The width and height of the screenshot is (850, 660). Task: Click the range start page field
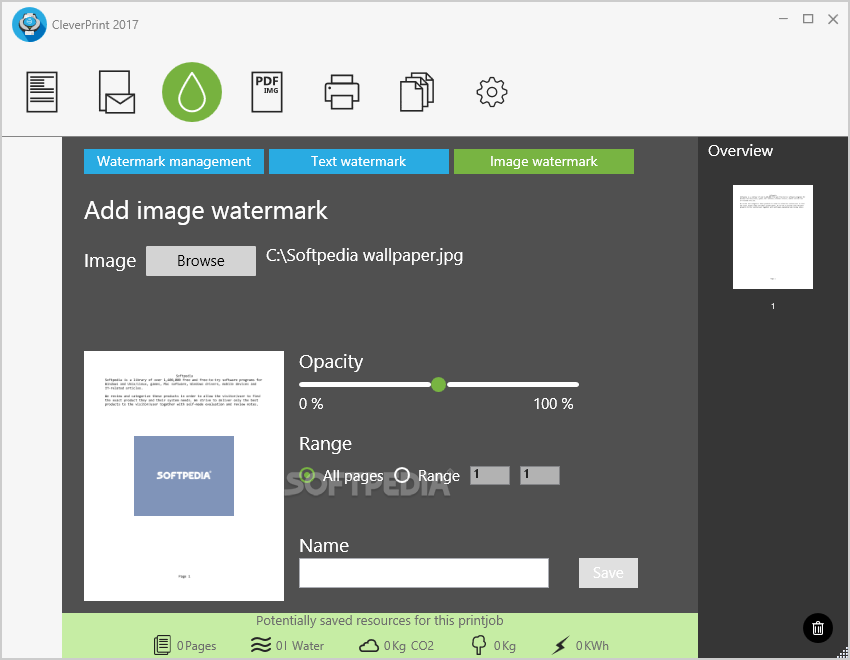490,475
